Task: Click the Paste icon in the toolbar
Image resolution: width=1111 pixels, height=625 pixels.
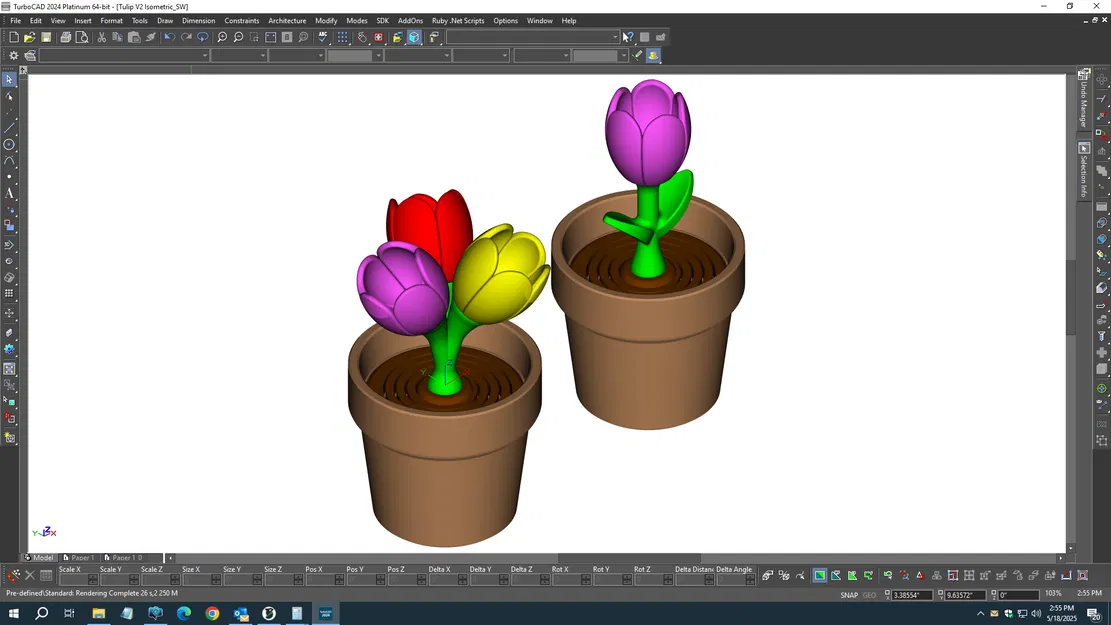Action: (133, 37)
